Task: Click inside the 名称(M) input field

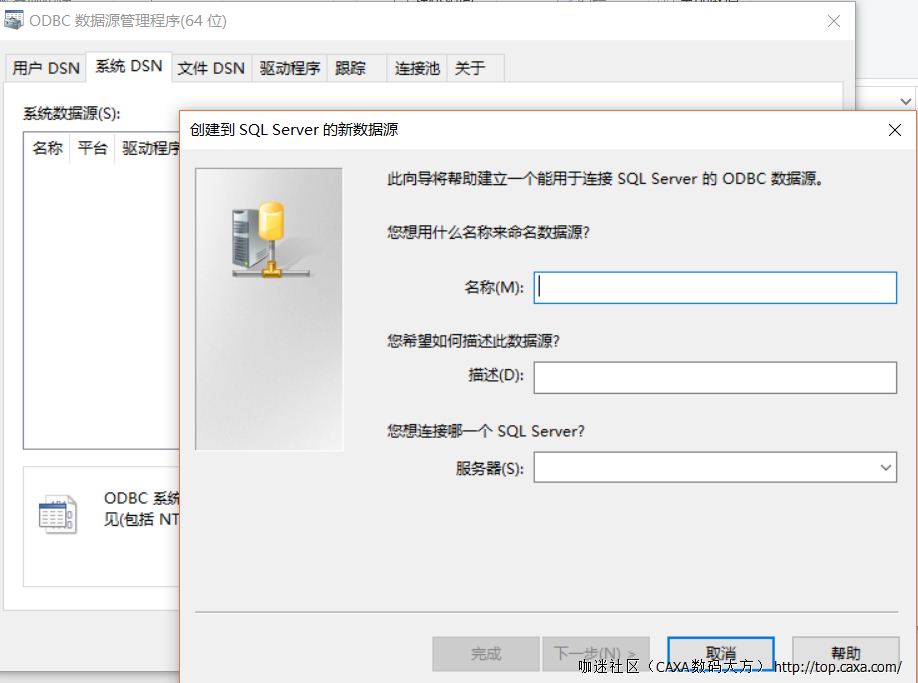Action: (715, 287)
